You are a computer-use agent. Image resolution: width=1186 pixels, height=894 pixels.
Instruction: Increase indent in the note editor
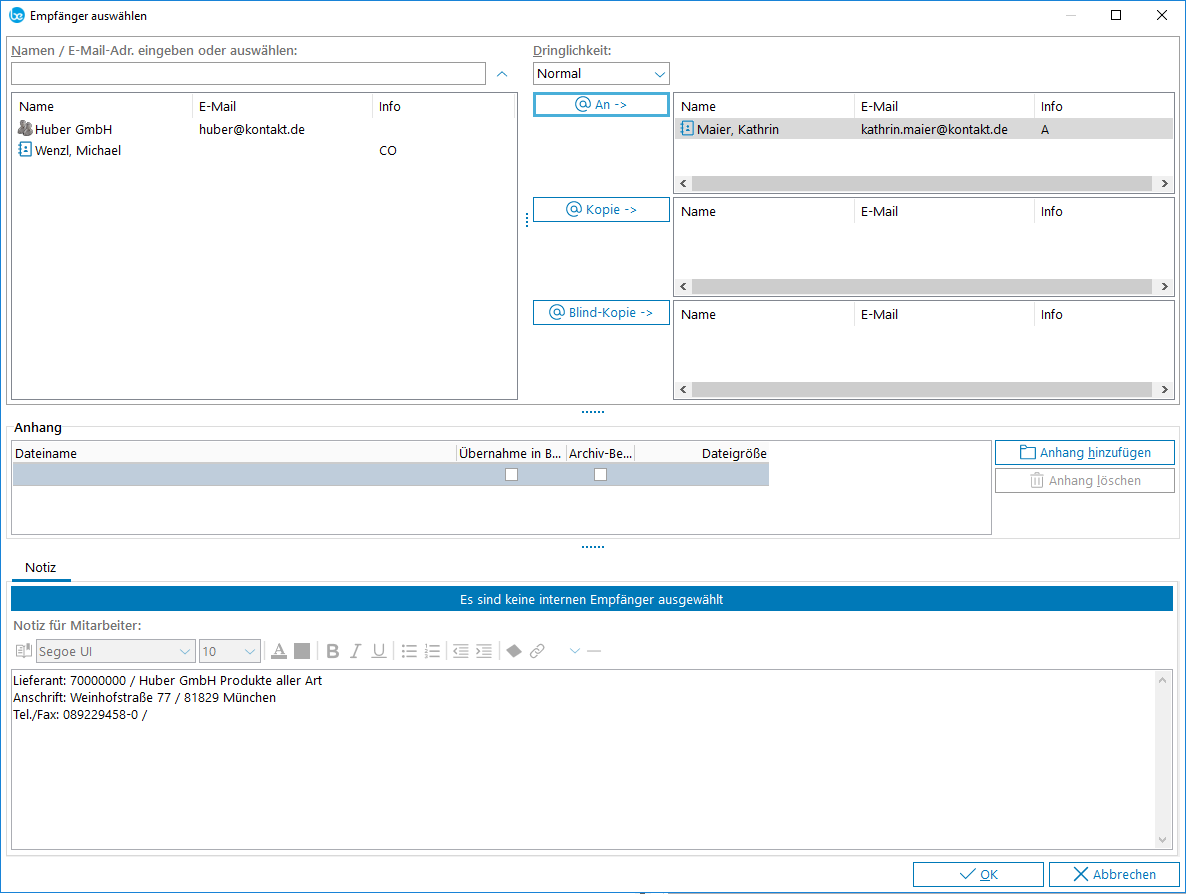(x=483, y=651)
